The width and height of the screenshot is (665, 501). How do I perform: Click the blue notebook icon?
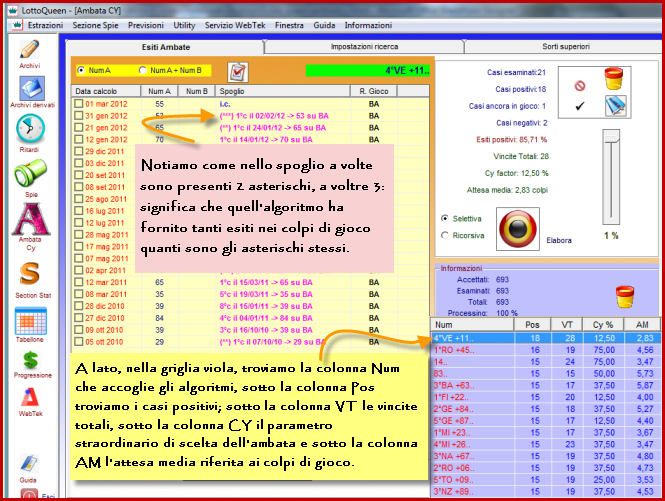point(615,105)
